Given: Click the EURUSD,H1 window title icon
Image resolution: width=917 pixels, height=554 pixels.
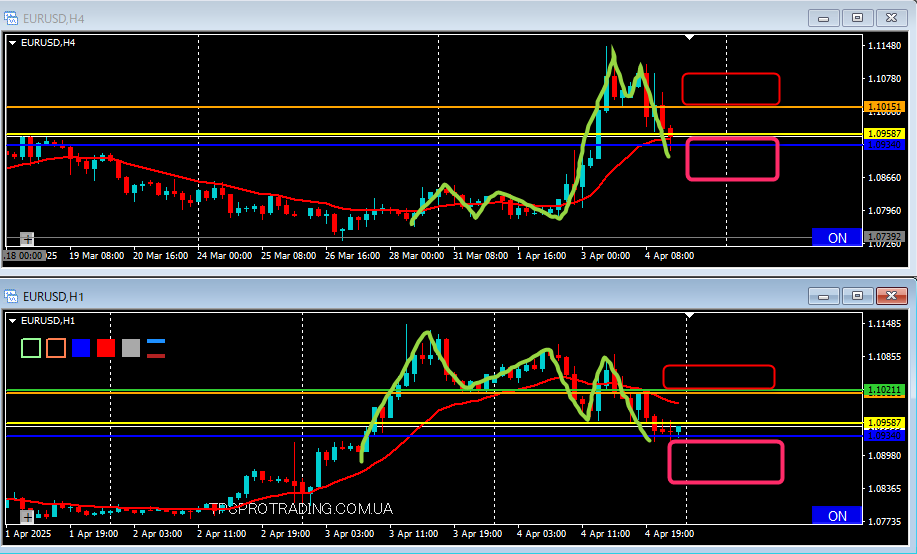Looking at the screenshot, I should [x=12, y=296].
